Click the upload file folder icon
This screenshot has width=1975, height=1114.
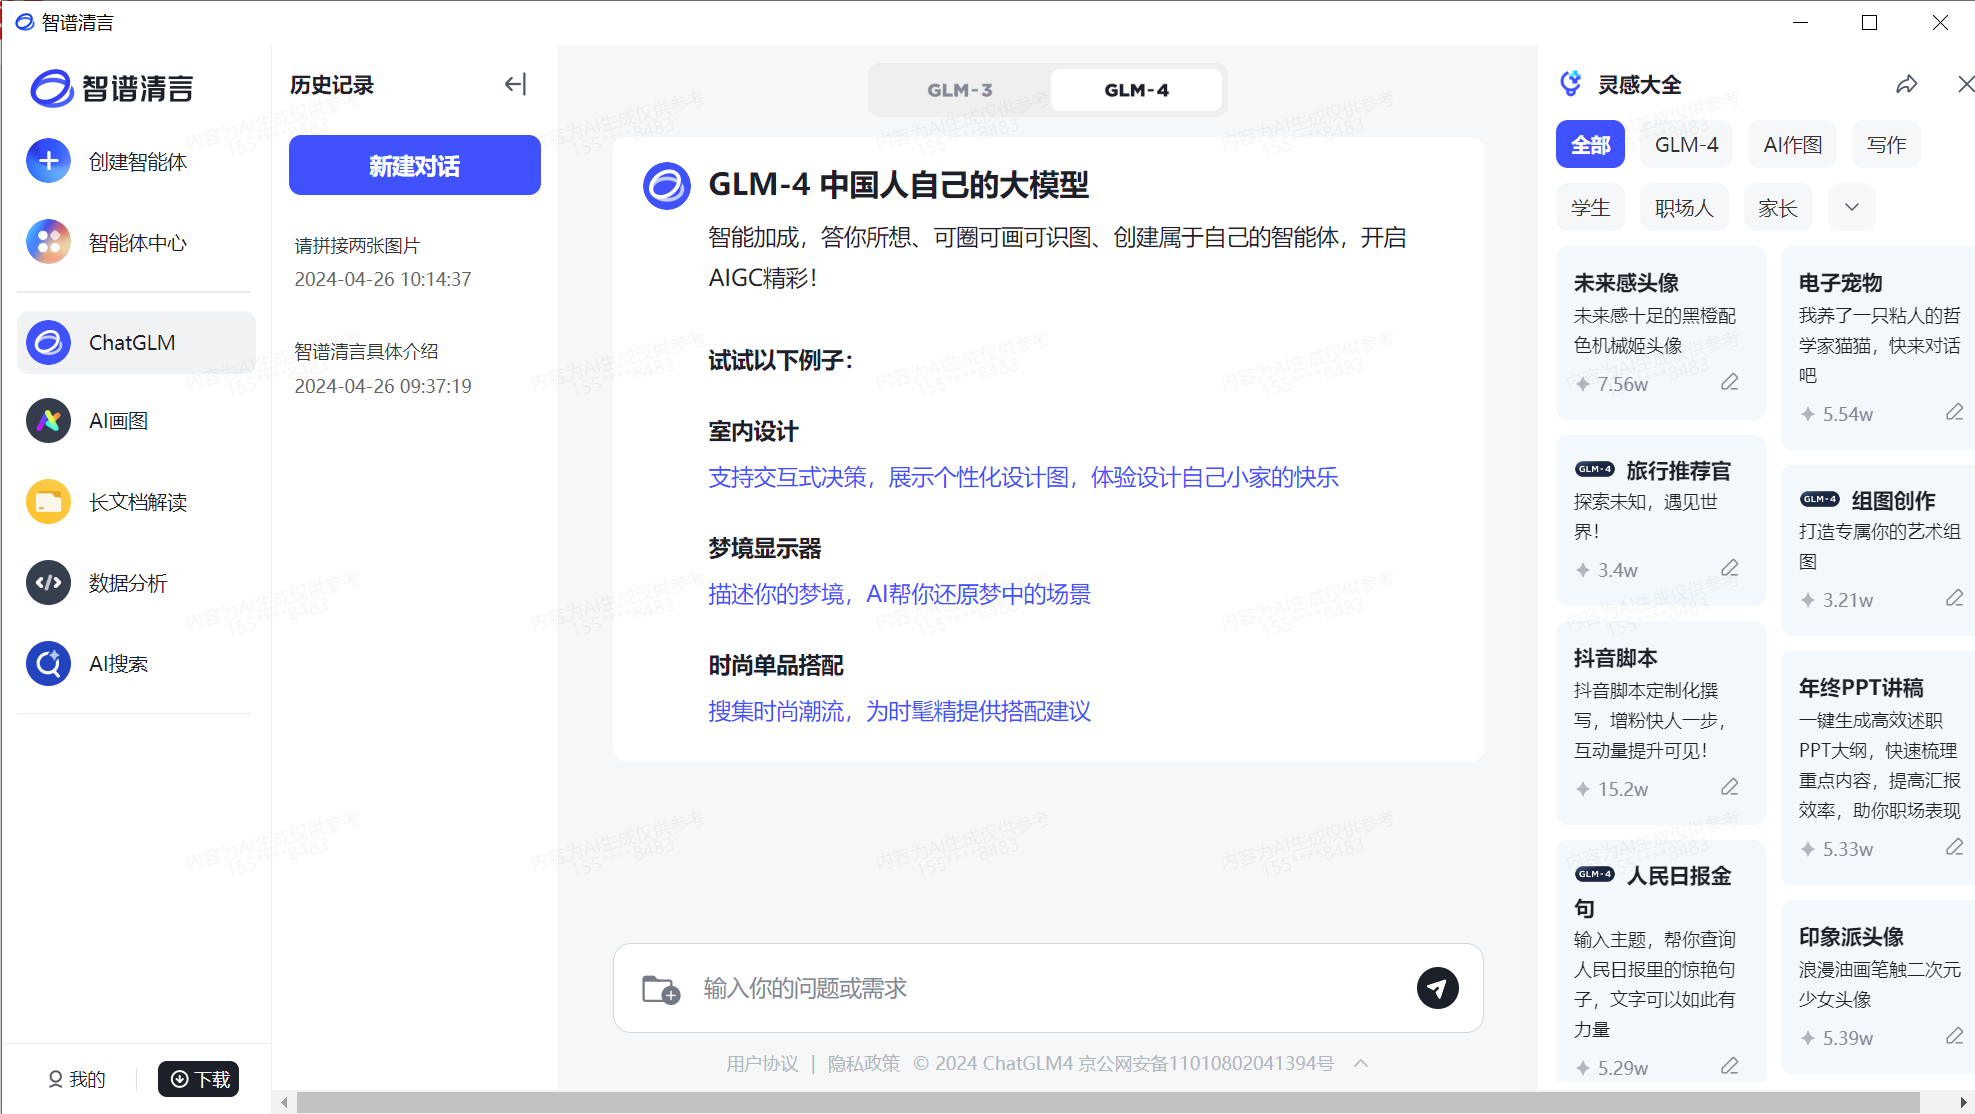pyautogui.click(x=660, y=989)
